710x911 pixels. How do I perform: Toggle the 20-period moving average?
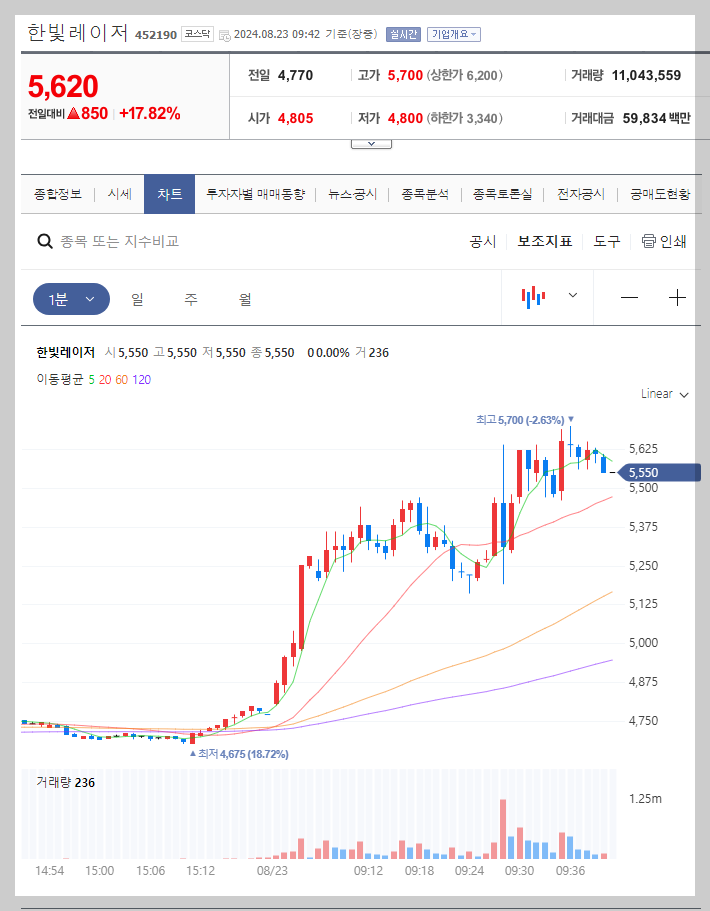108,380
